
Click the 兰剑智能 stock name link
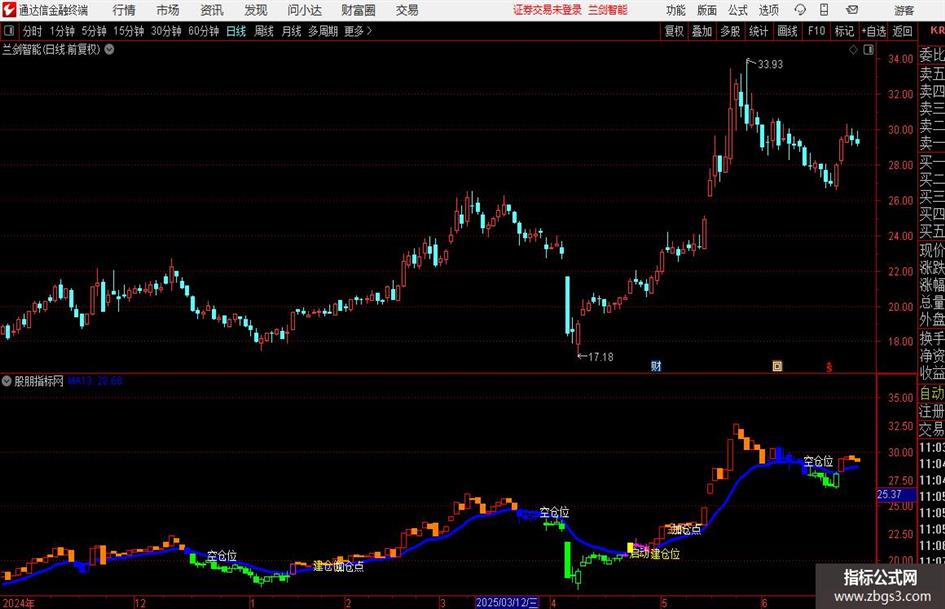coord(608,10)
